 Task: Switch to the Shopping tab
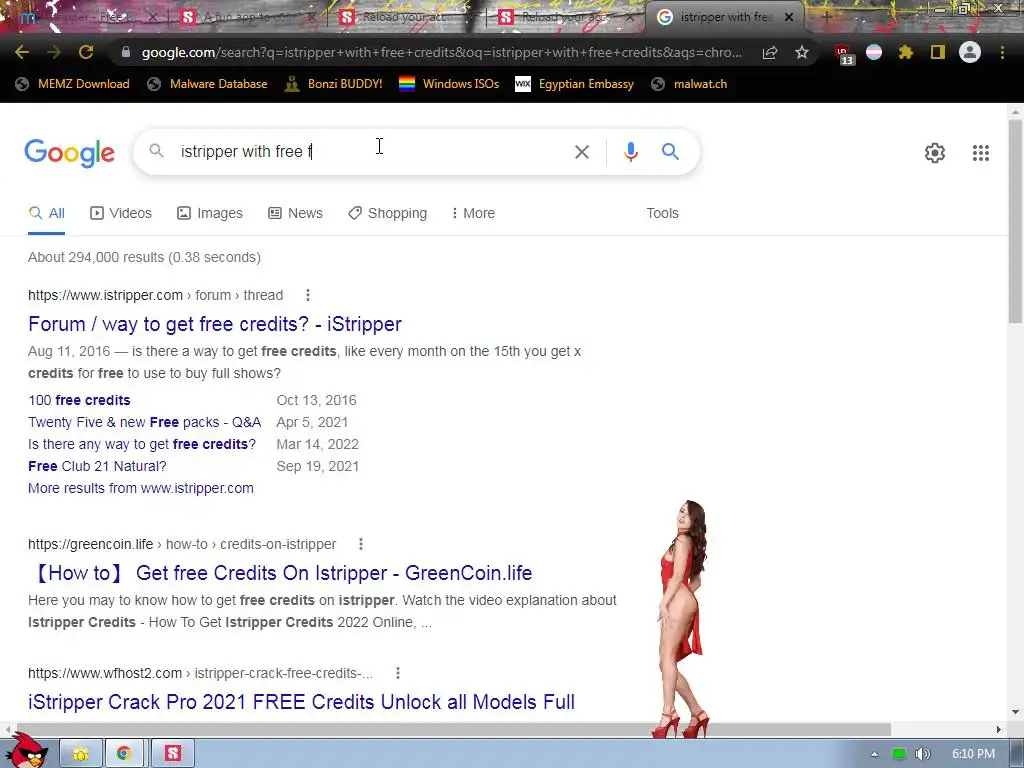coord(387,213)
